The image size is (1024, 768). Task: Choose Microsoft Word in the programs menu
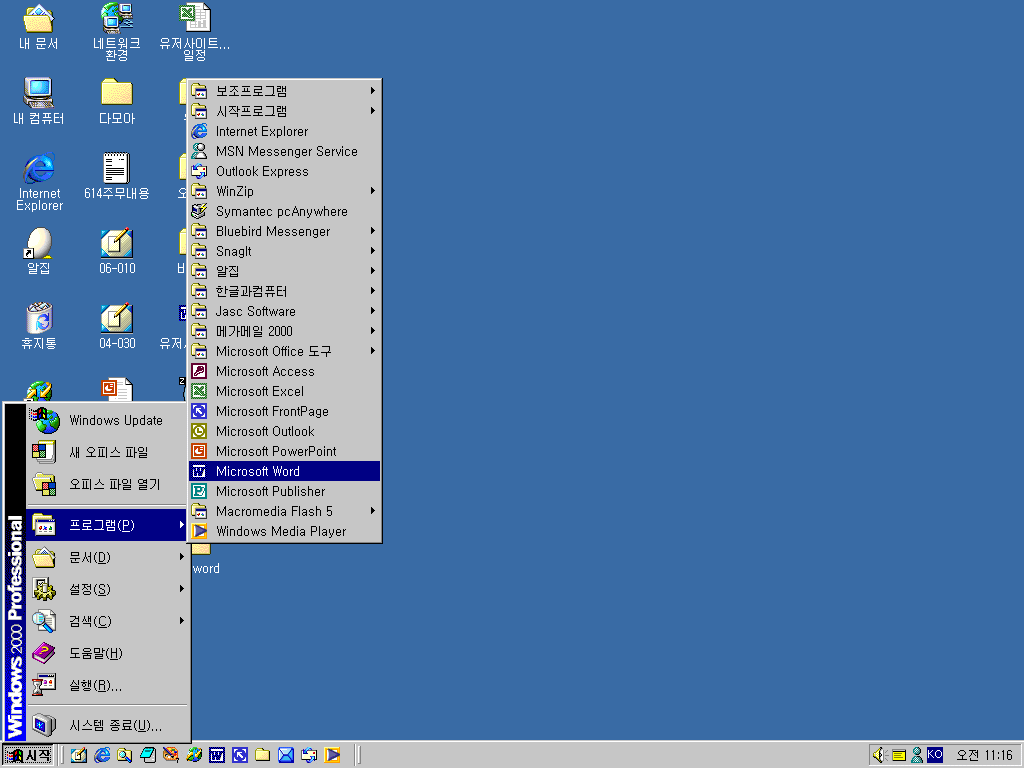[x=284, y=472]
